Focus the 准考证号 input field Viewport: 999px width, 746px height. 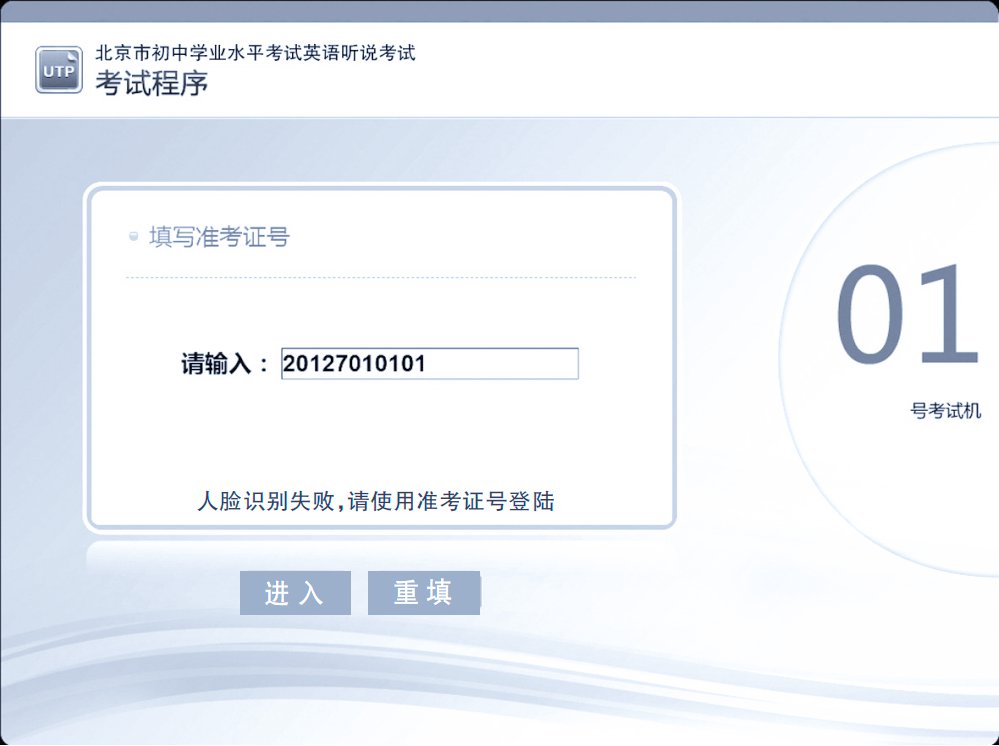click(x=429, y=364)
